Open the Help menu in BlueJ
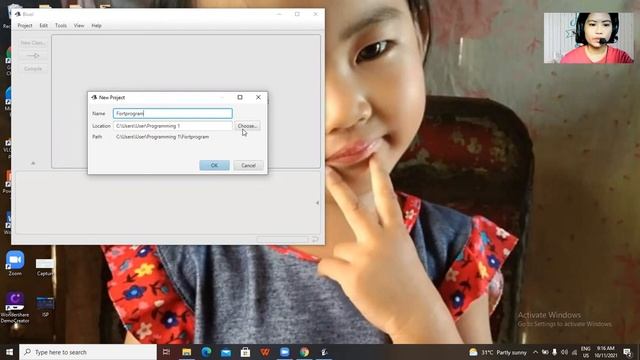640x360 pixels. [96, 25]
